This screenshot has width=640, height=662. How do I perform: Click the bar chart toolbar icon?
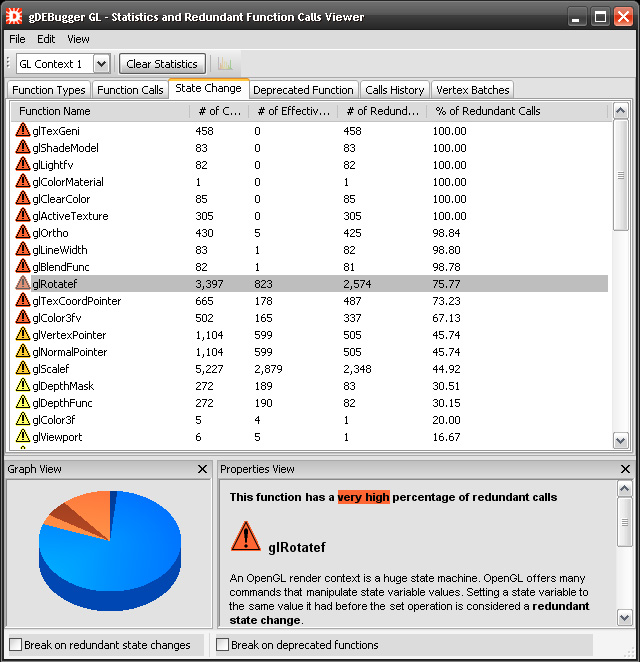pyautogui.click(x=225, y=64)
